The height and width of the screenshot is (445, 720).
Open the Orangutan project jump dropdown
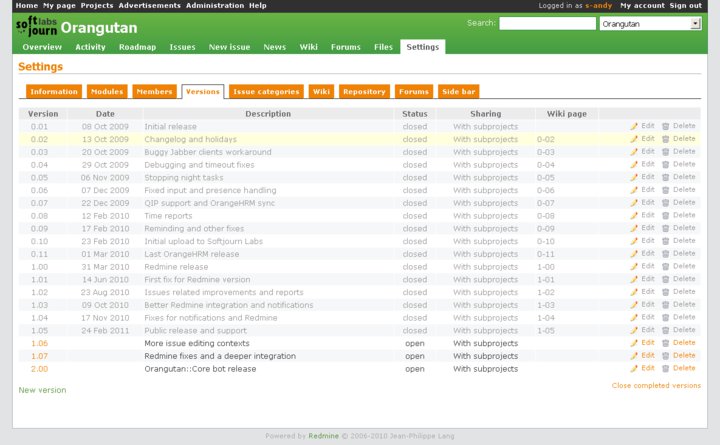(x=650, y=24)
